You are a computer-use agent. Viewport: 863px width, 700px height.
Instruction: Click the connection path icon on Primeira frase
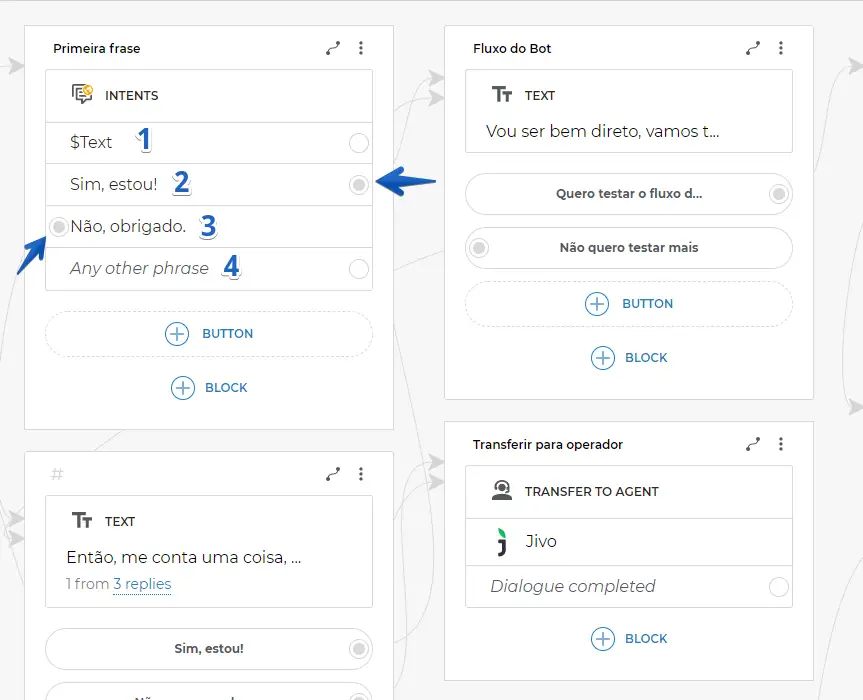[333, 48]
